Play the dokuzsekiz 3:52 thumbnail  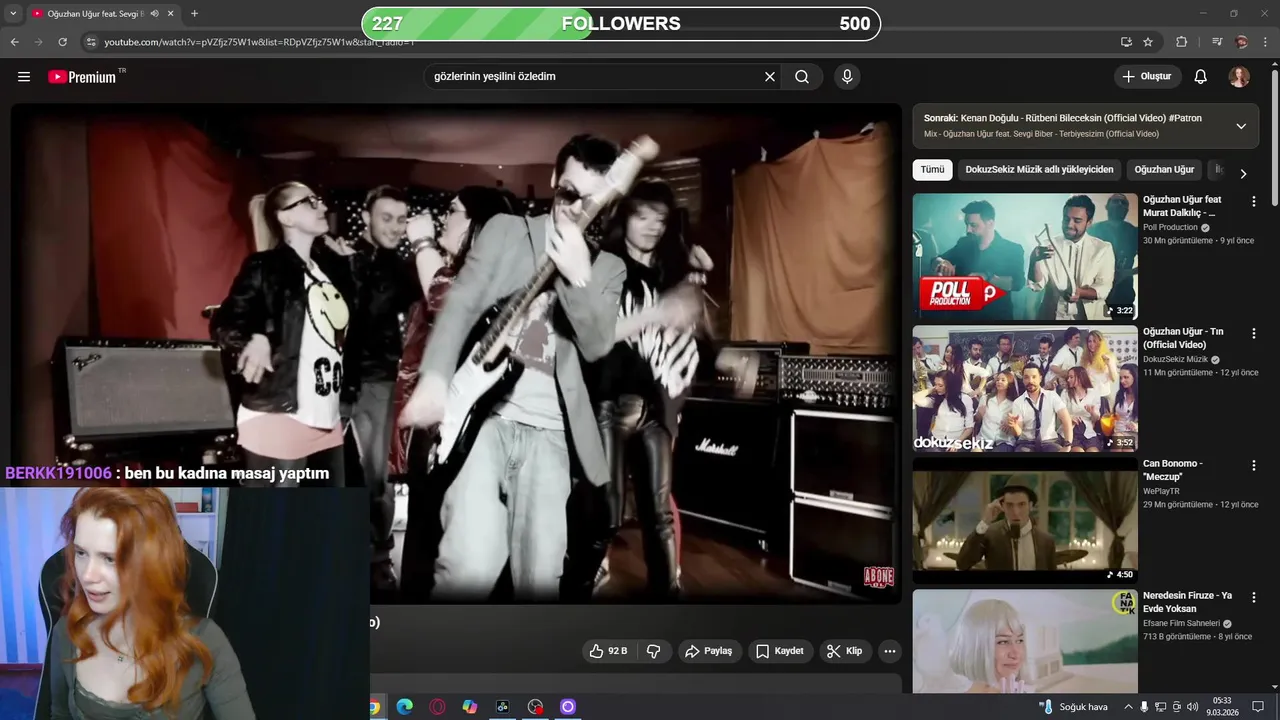point(1025,388)
